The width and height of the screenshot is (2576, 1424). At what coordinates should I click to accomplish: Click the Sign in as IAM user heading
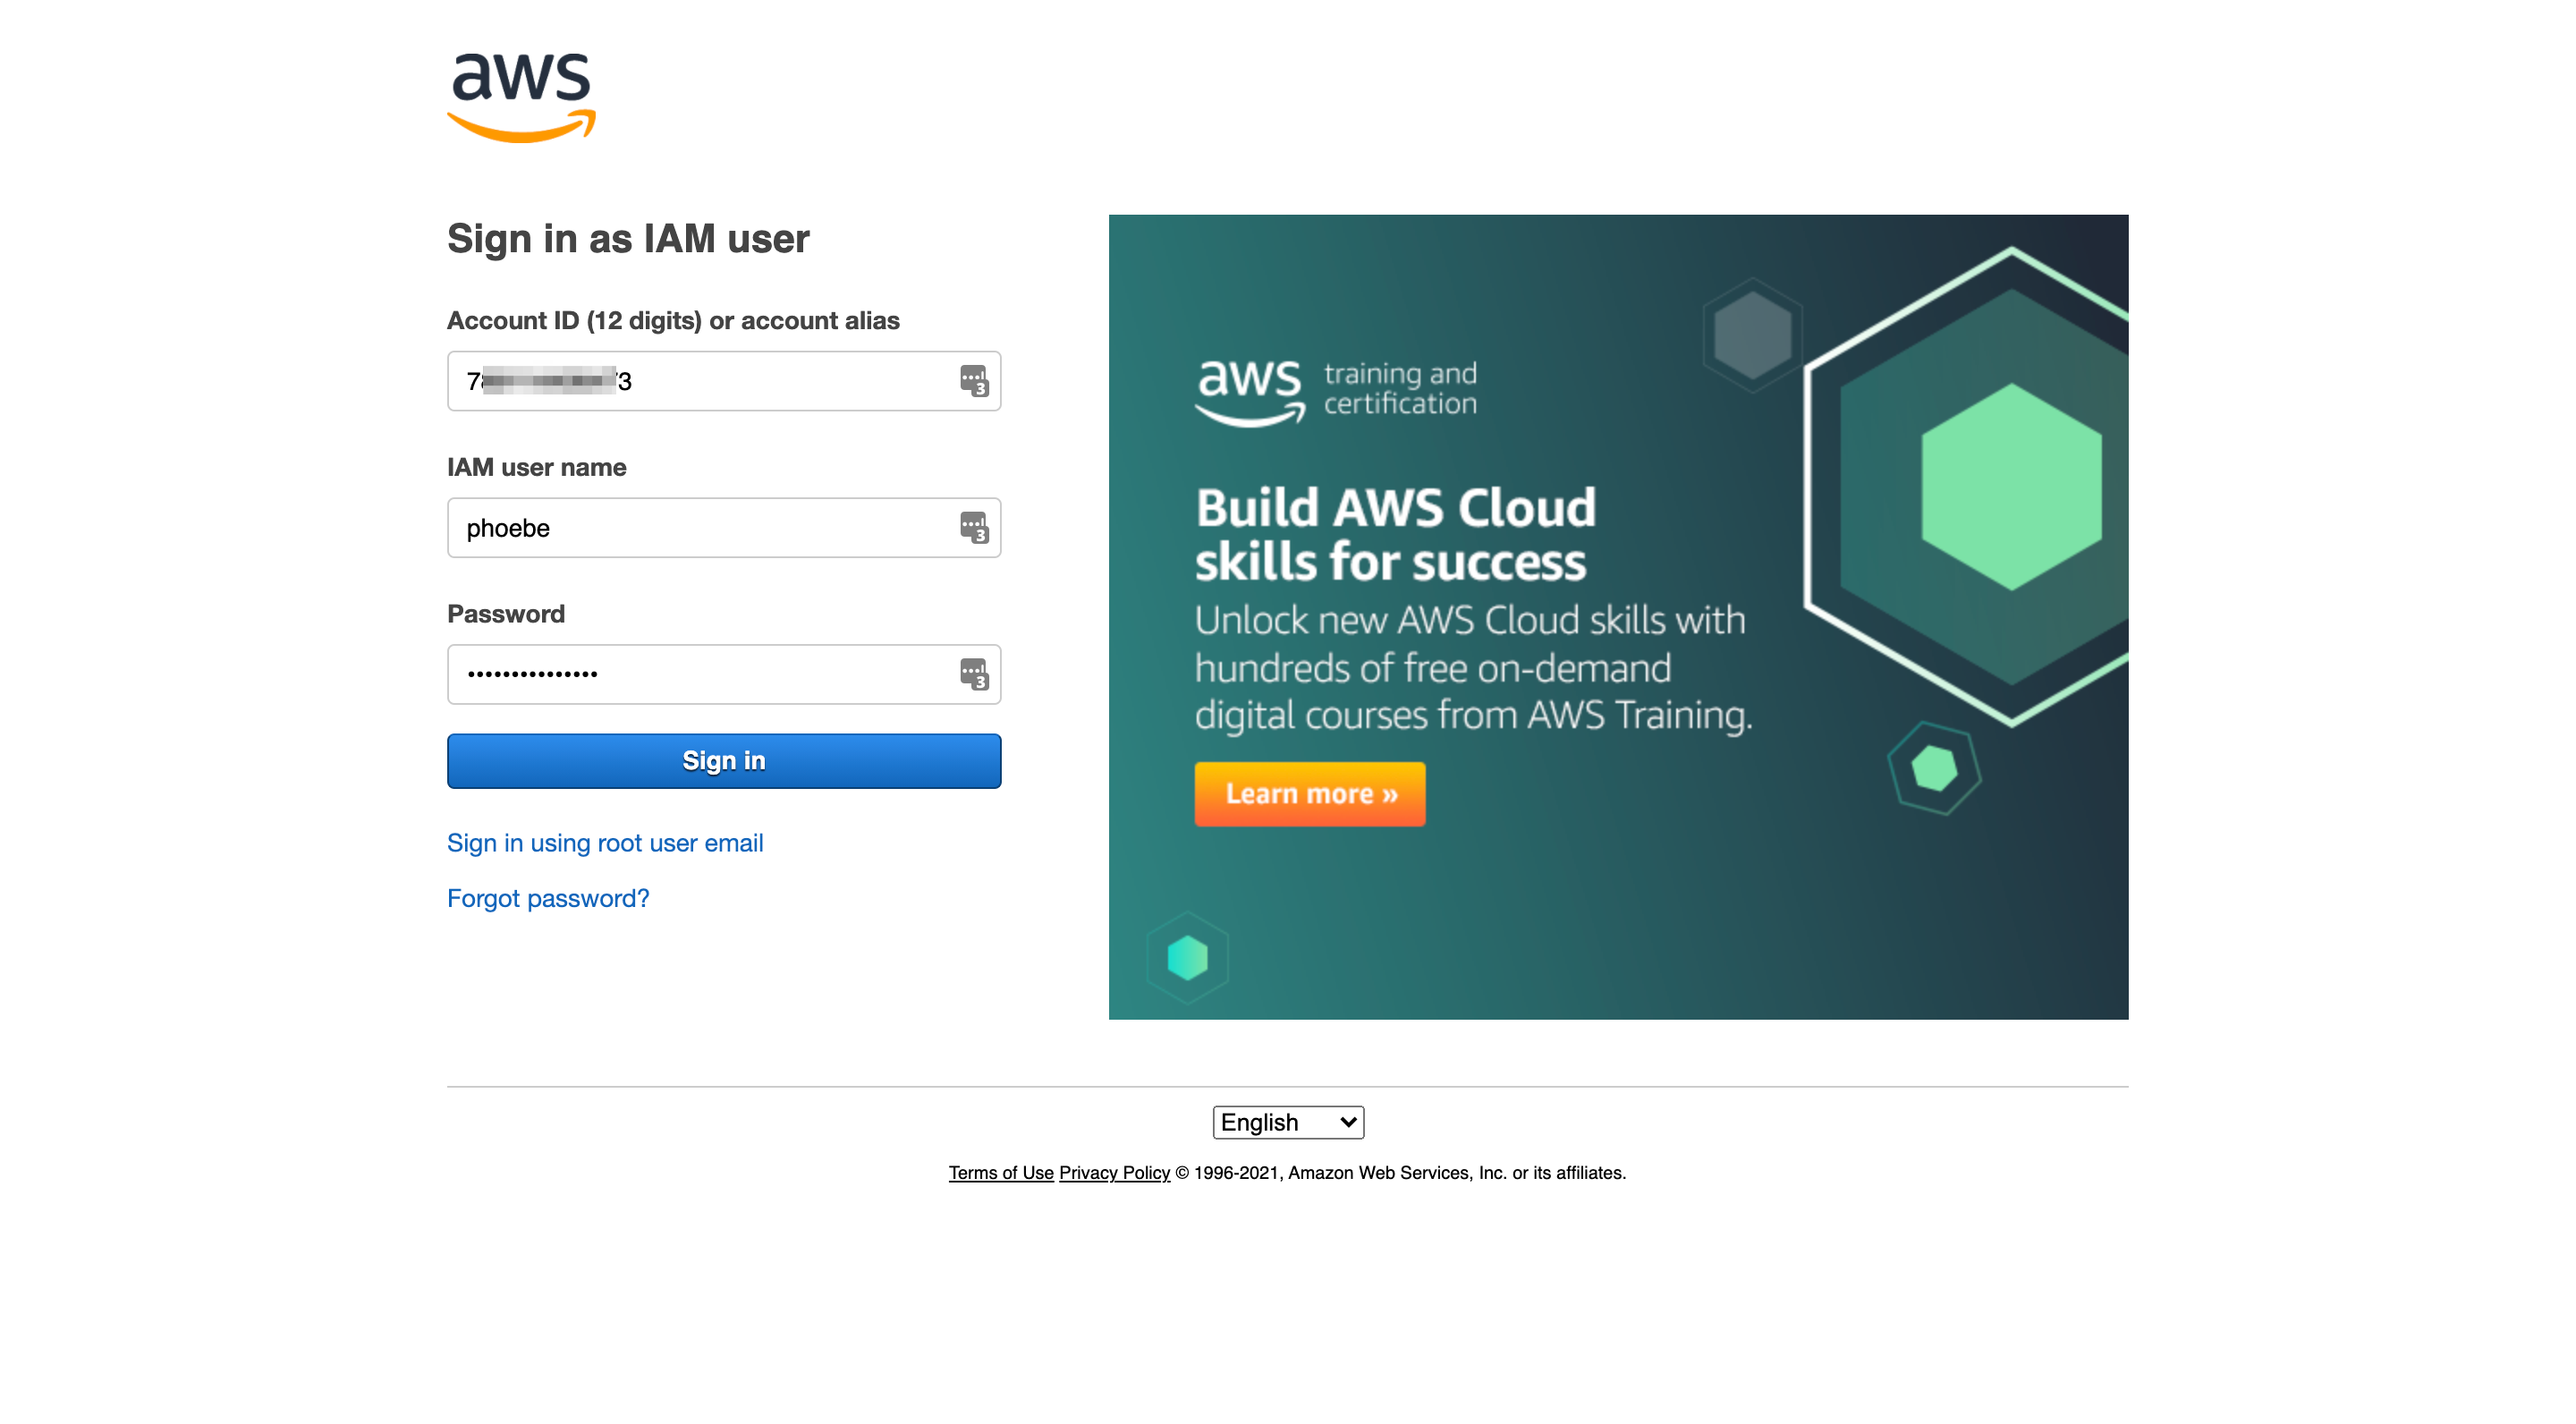[x=628, y=239]
